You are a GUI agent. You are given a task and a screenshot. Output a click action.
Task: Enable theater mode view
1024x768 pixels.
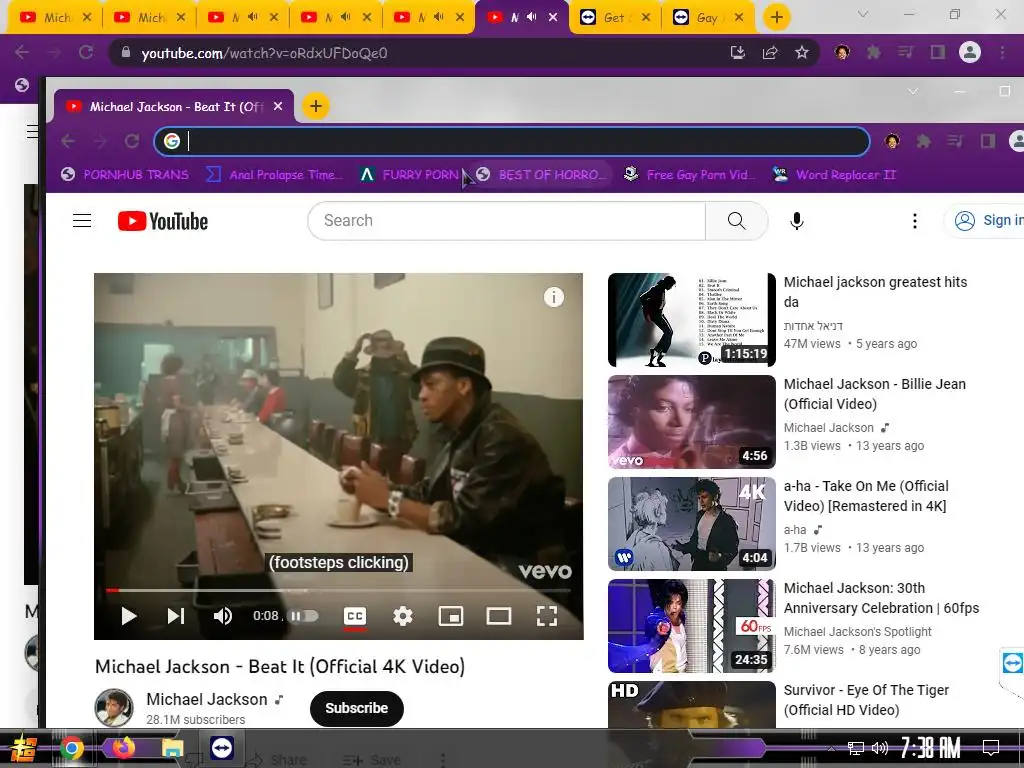pyautogui.click(x=499, y=616)
